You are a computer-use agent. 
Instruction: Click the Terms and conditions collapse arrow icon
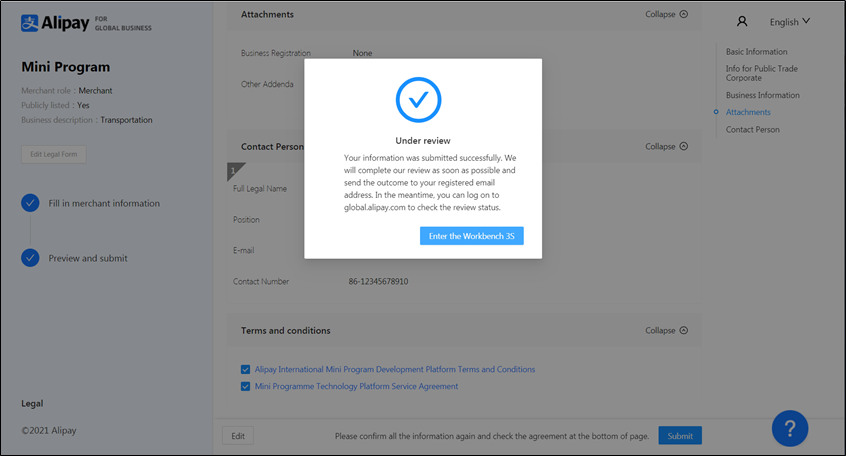(x=684, y=330)
